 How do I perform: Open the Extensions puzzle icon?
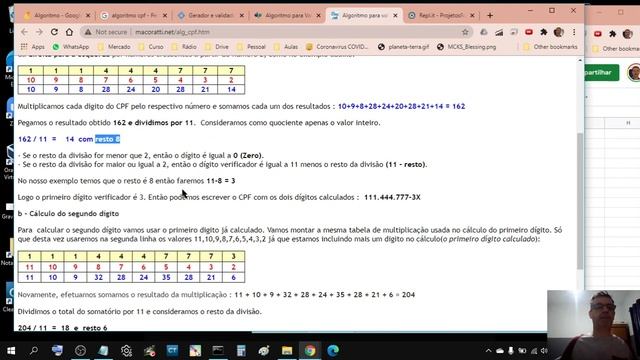(x=544, y=32)
